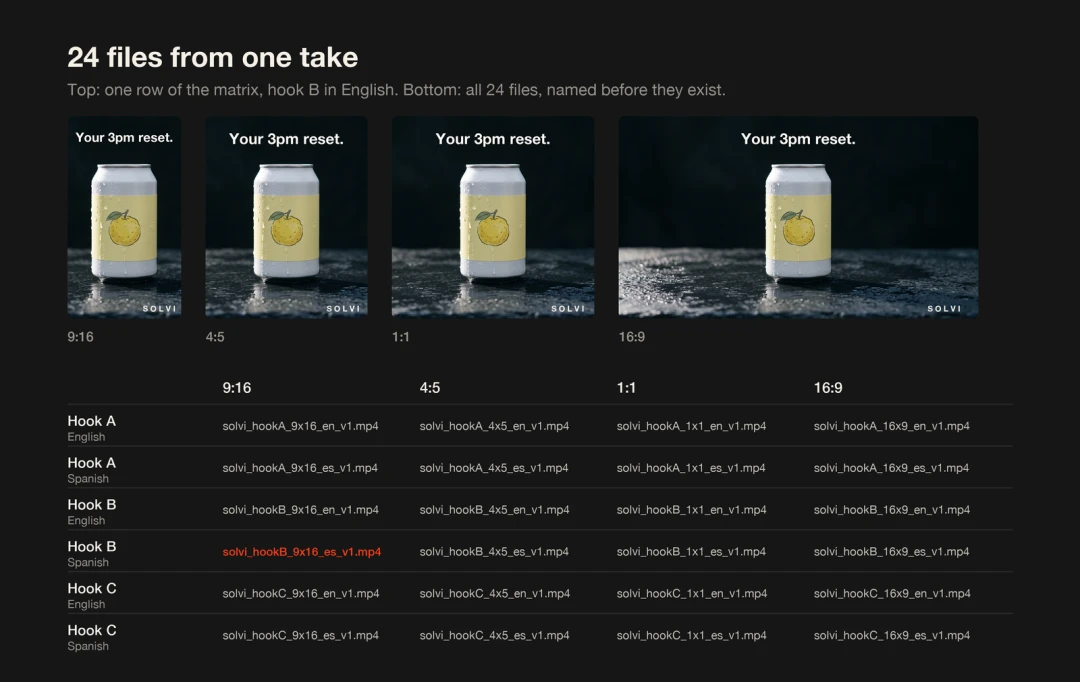The width and height of the screenshot is (1080, 682).
Task: Select file solvi_hookC_4x5_en_v1.mp4
Action: [495, 594]
